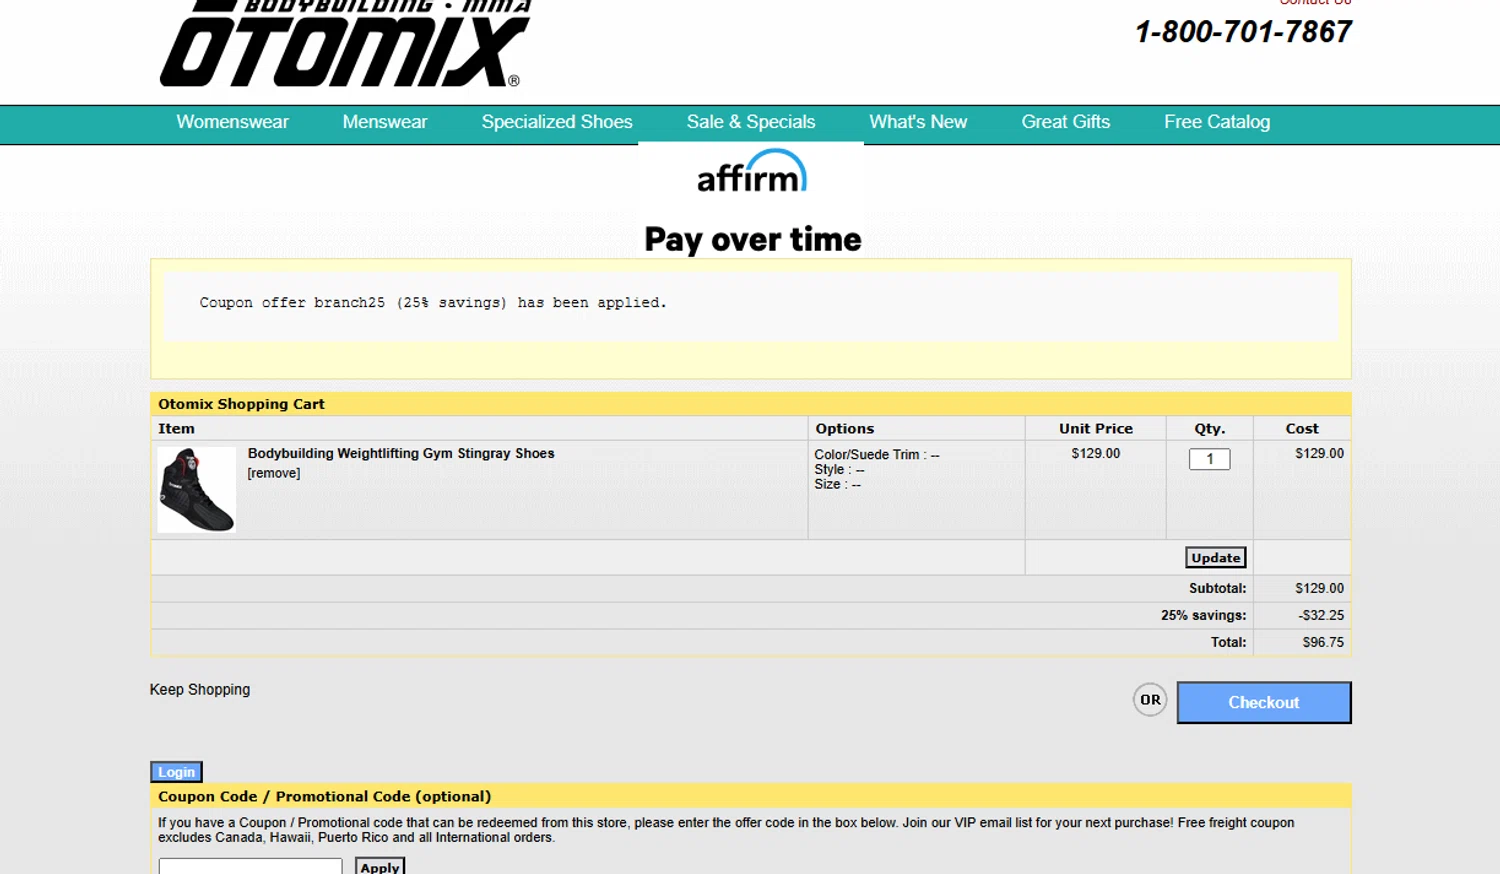Open Specialized Shoes menu
Image resolution: width=1500 pixels, height=874 pixels.
click(557, 122)
